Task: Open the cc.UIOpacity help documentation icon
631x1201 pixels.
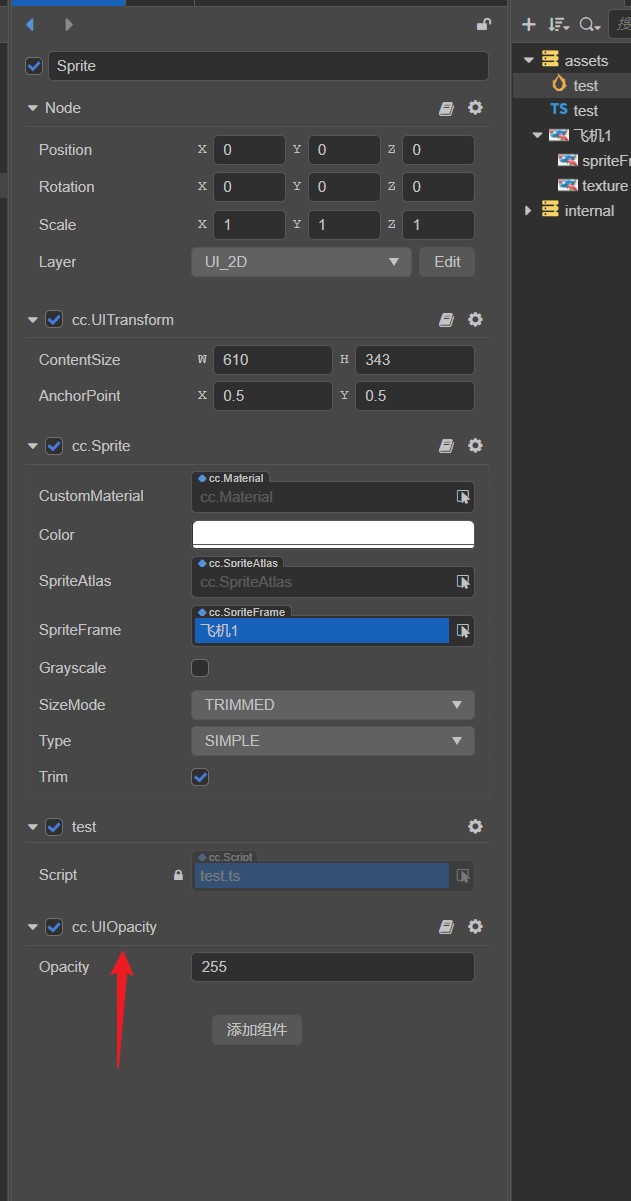Action: 447,927
